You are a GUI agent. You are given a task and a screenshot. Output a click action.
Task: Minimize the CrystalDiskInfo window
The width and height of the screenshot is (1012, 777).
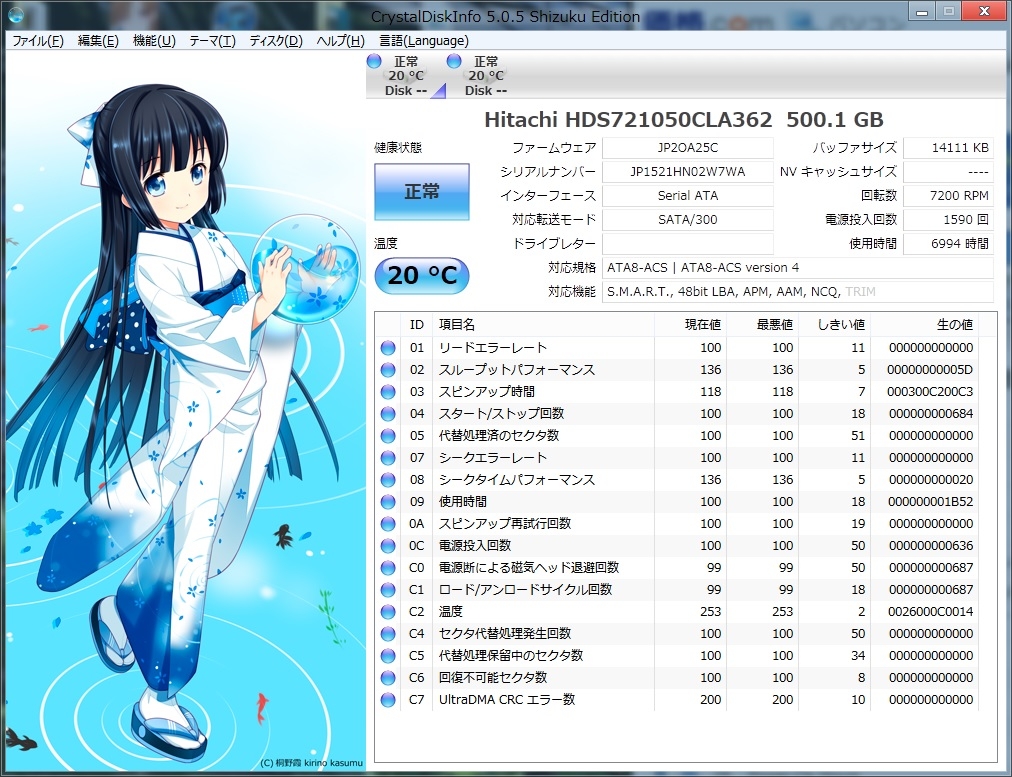point(923,11)
